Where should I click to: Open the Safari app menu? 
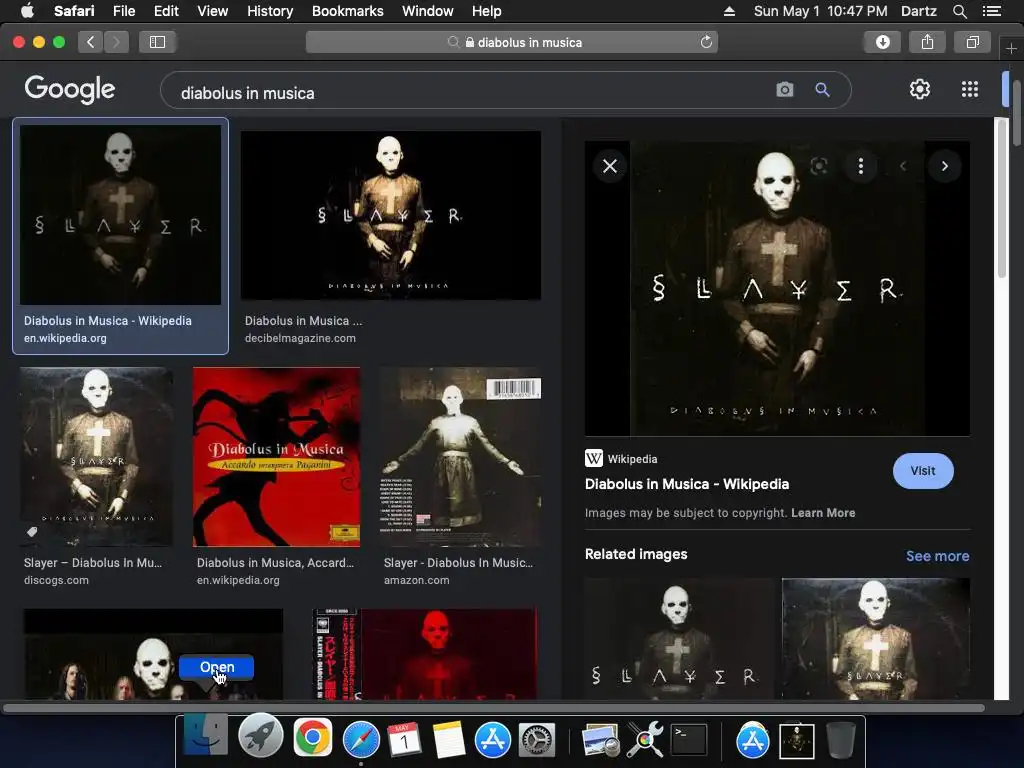pyautogui.click(x=74, y=11)
